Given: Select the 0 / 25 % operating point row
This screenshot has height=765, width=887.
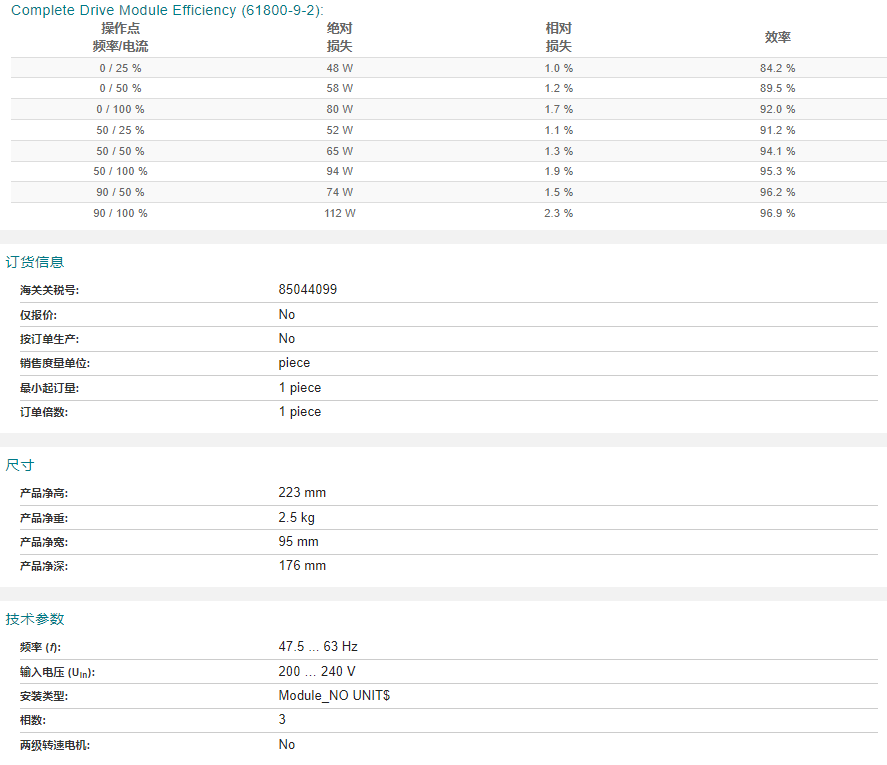Looking at the screenshot, I should coord(449,68).
